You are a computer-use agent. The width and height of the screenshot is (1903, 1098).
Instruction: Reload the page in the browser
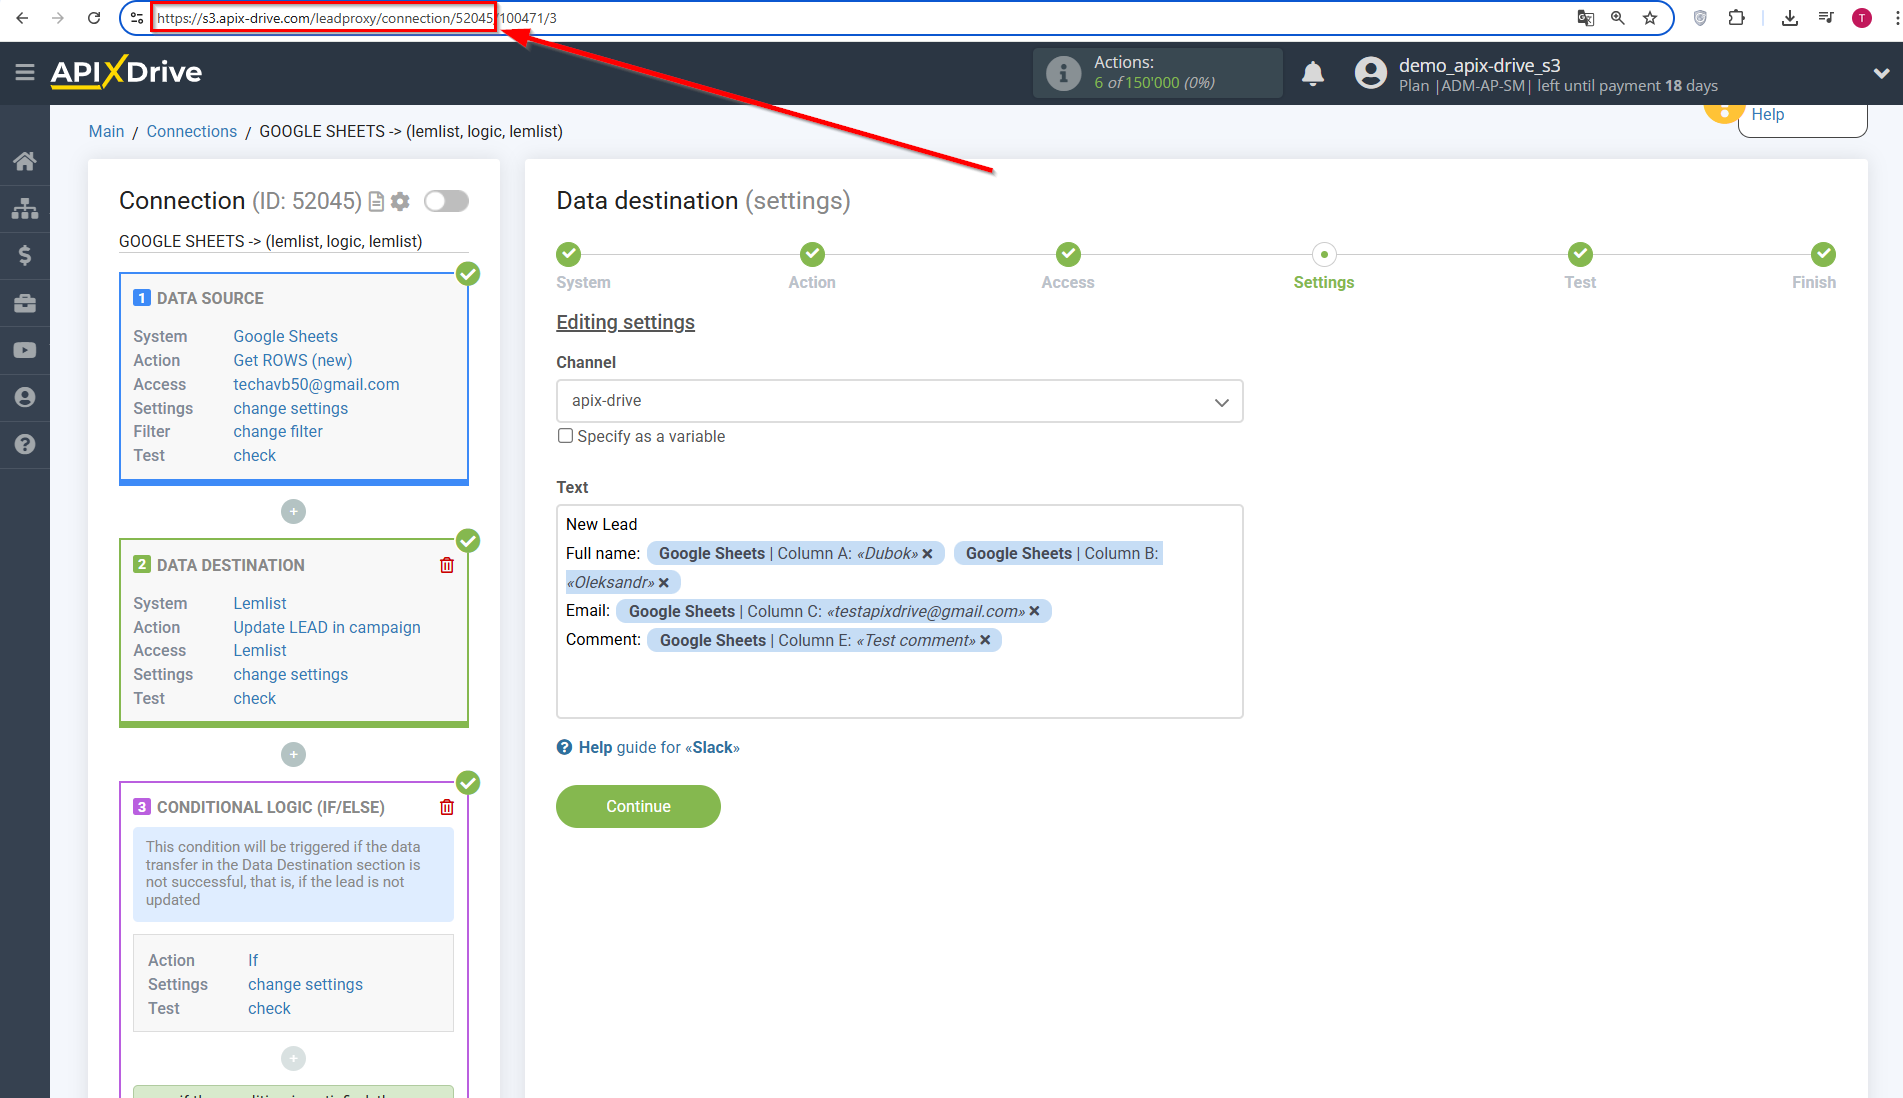click(94, 18)
